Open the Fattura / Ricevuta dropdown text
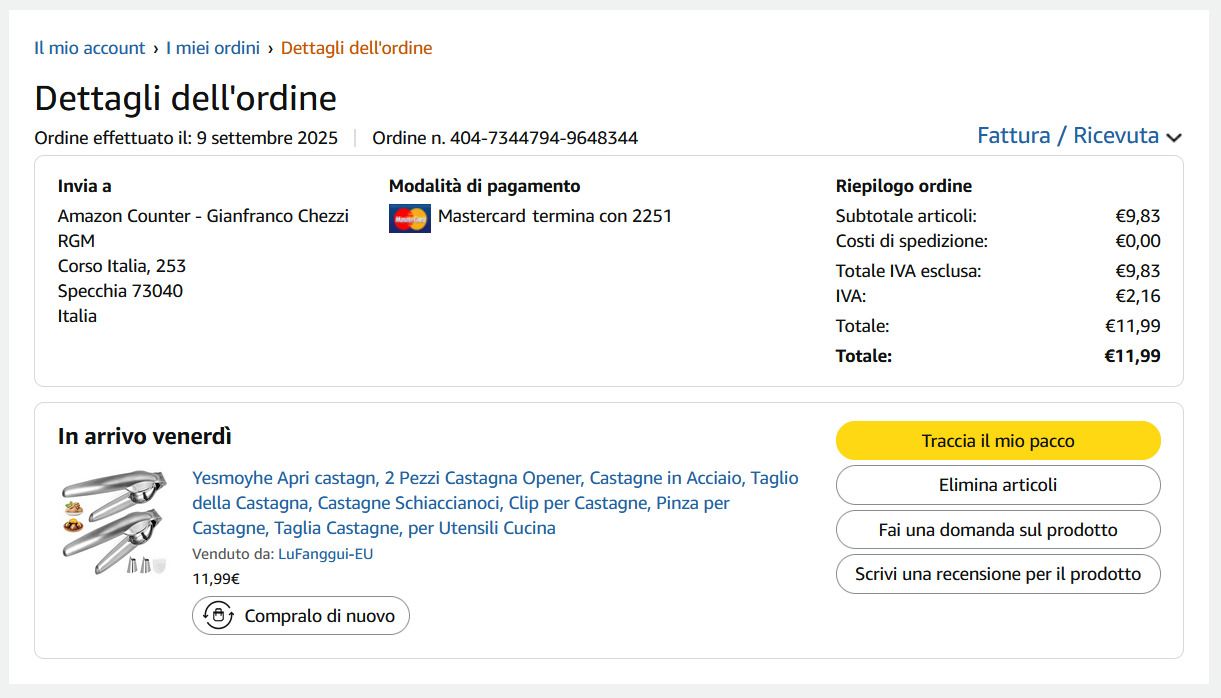 [x=1067, y=136]
